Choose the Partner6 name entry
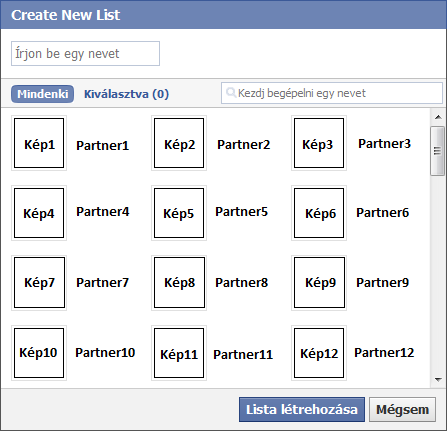The image size is (447, 431). pyautogui.click(x=382, y=213)
